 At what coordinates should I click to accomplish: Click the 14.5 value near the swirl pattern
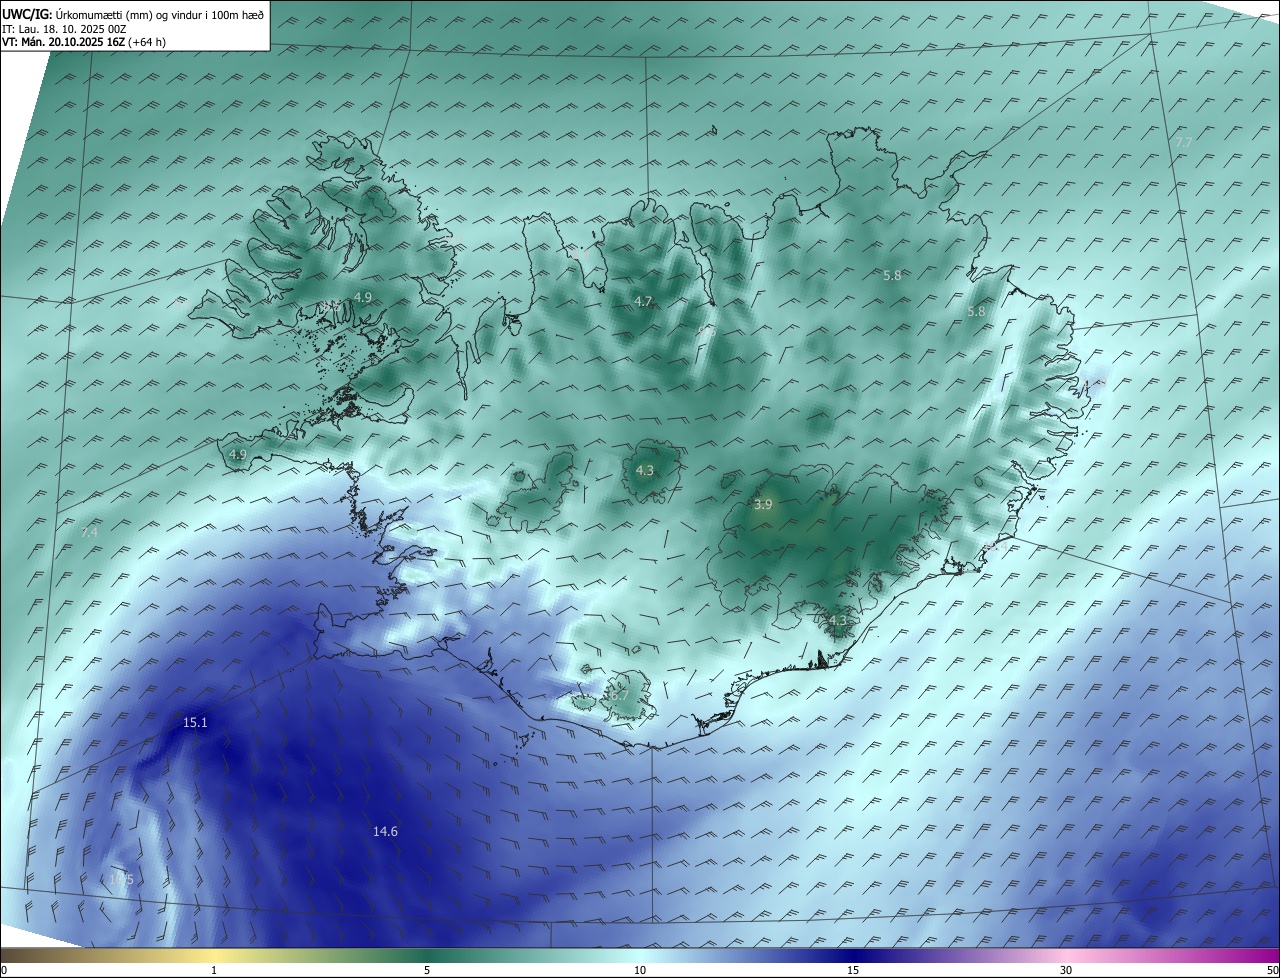point(121,878)
